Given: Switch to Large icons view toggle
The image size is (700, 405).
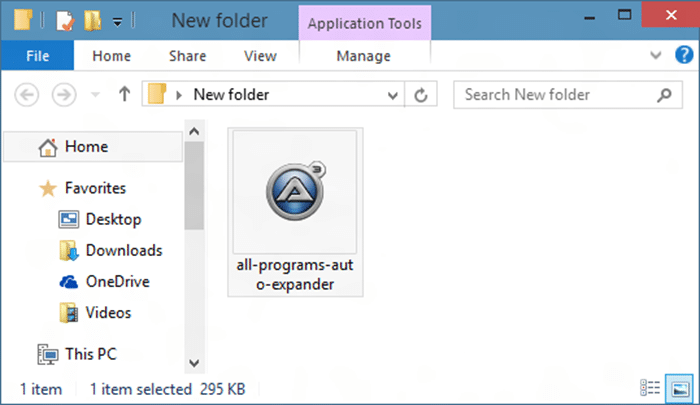Looking at the screenshot, I should pos(679,388).
